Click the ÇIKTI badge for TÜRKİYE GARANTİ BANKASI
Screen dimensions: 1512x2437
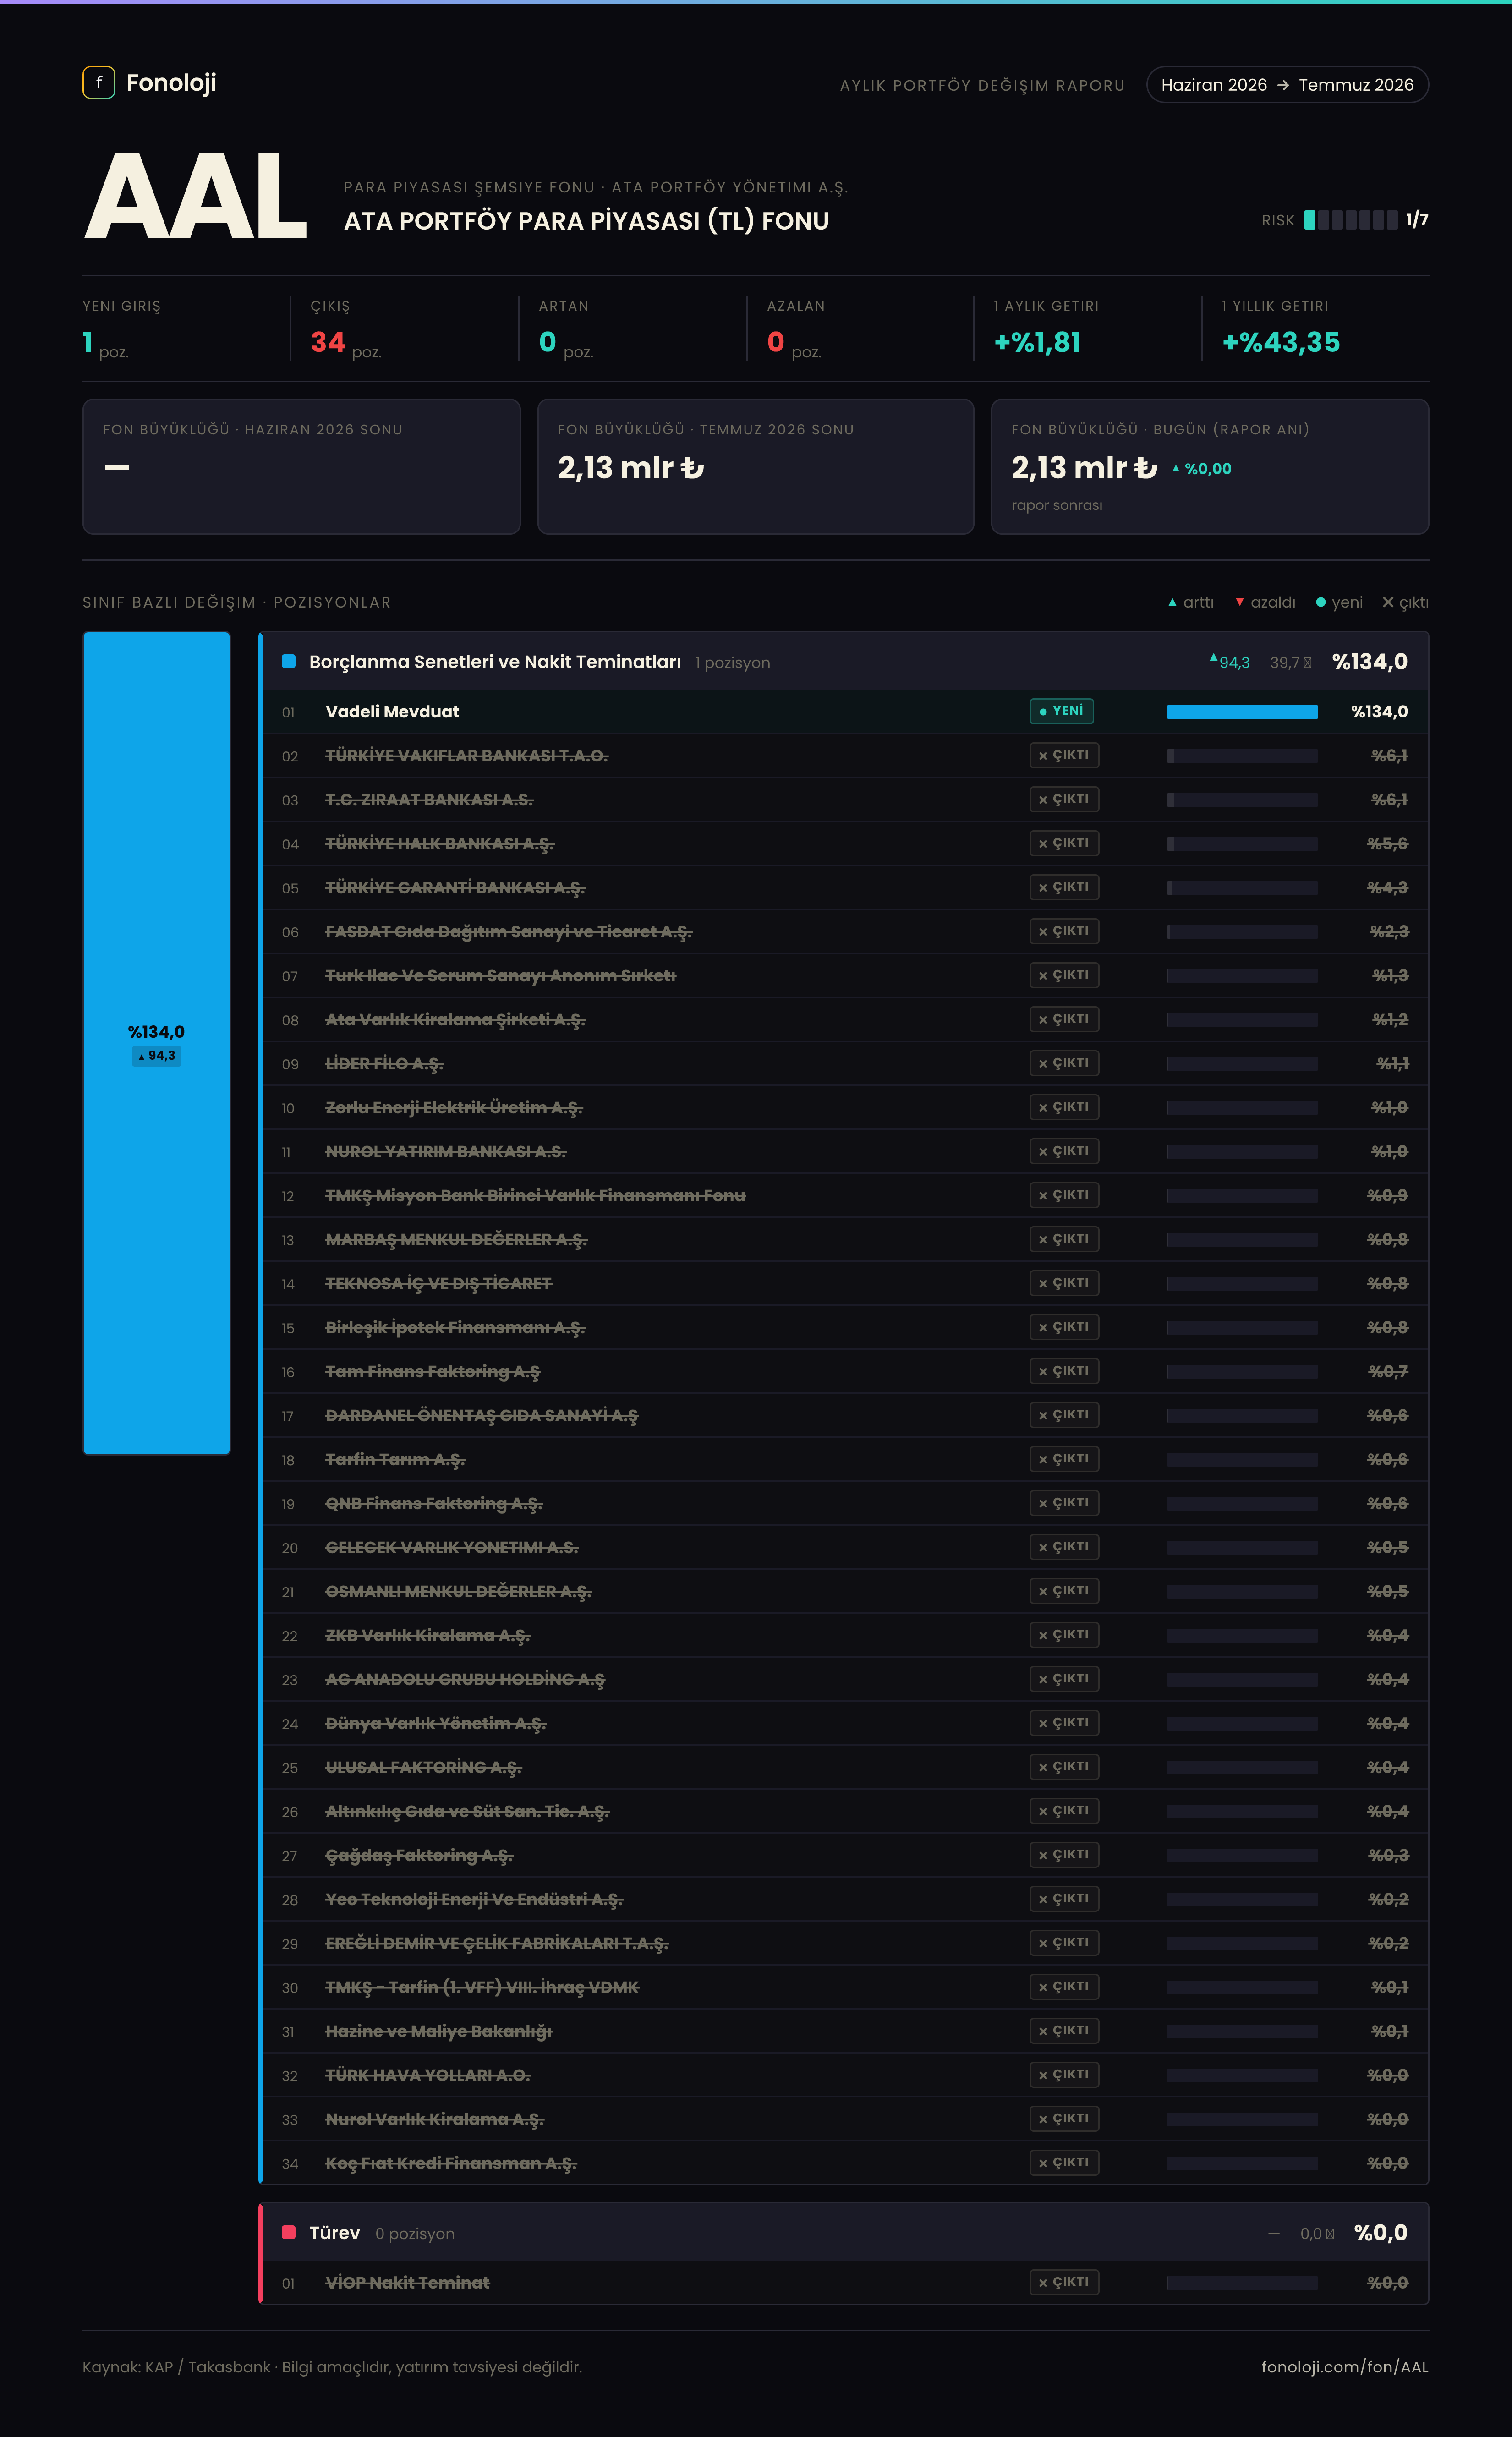(1064, 887)
